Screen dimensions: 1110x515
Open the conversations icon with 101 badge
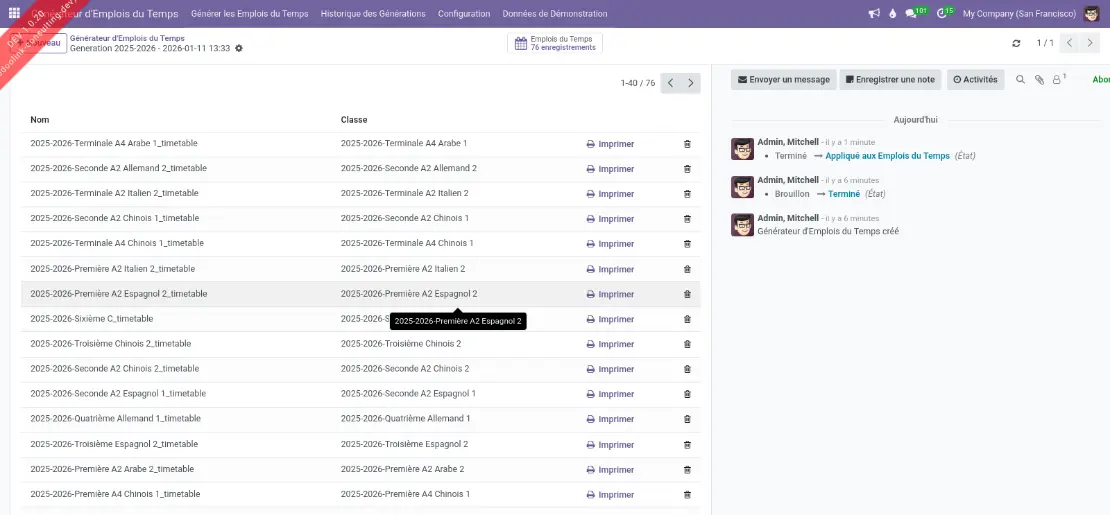pyautogui.click(x=913, y=14)
